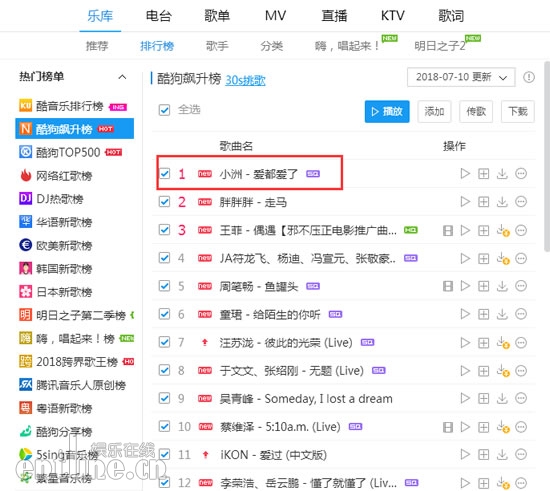Play song number 4 by JA符龙飞
The height and width of the screenshot is (491, 550).
465,258
